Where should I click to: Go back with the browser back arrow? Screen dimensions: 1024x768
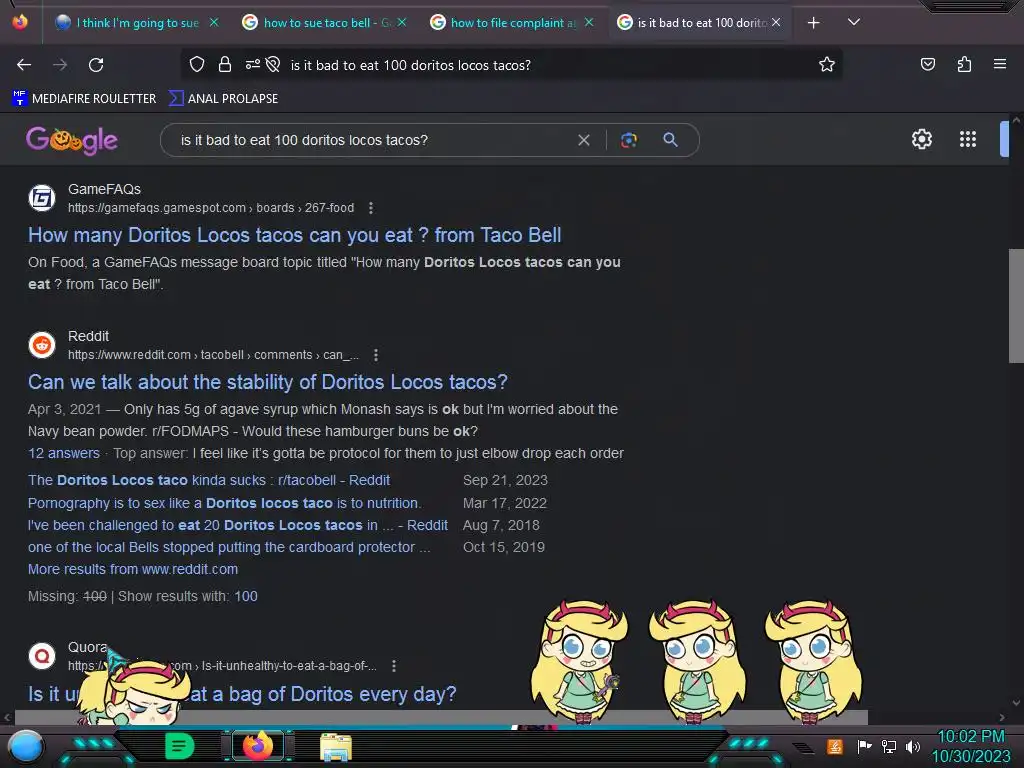24,65
